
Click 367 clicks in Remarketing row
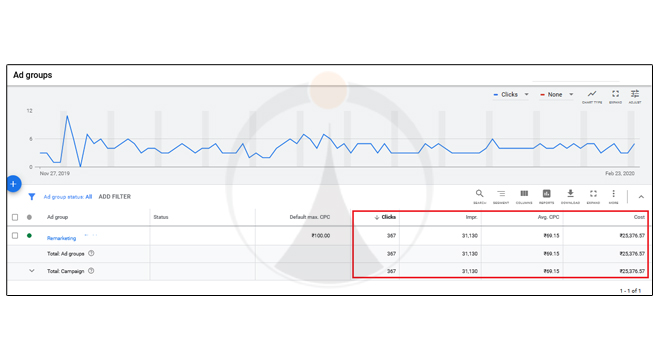pyautogui.click(x=391, y=236)
